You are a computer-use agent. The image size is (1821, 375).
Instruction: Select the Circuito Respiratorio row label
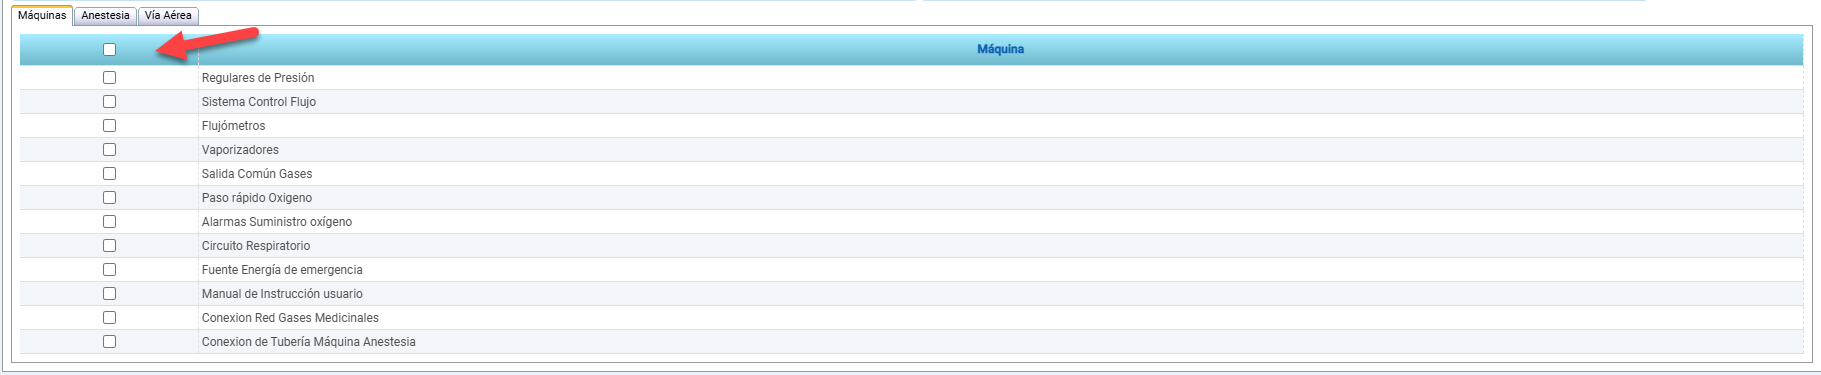point(256,246)
